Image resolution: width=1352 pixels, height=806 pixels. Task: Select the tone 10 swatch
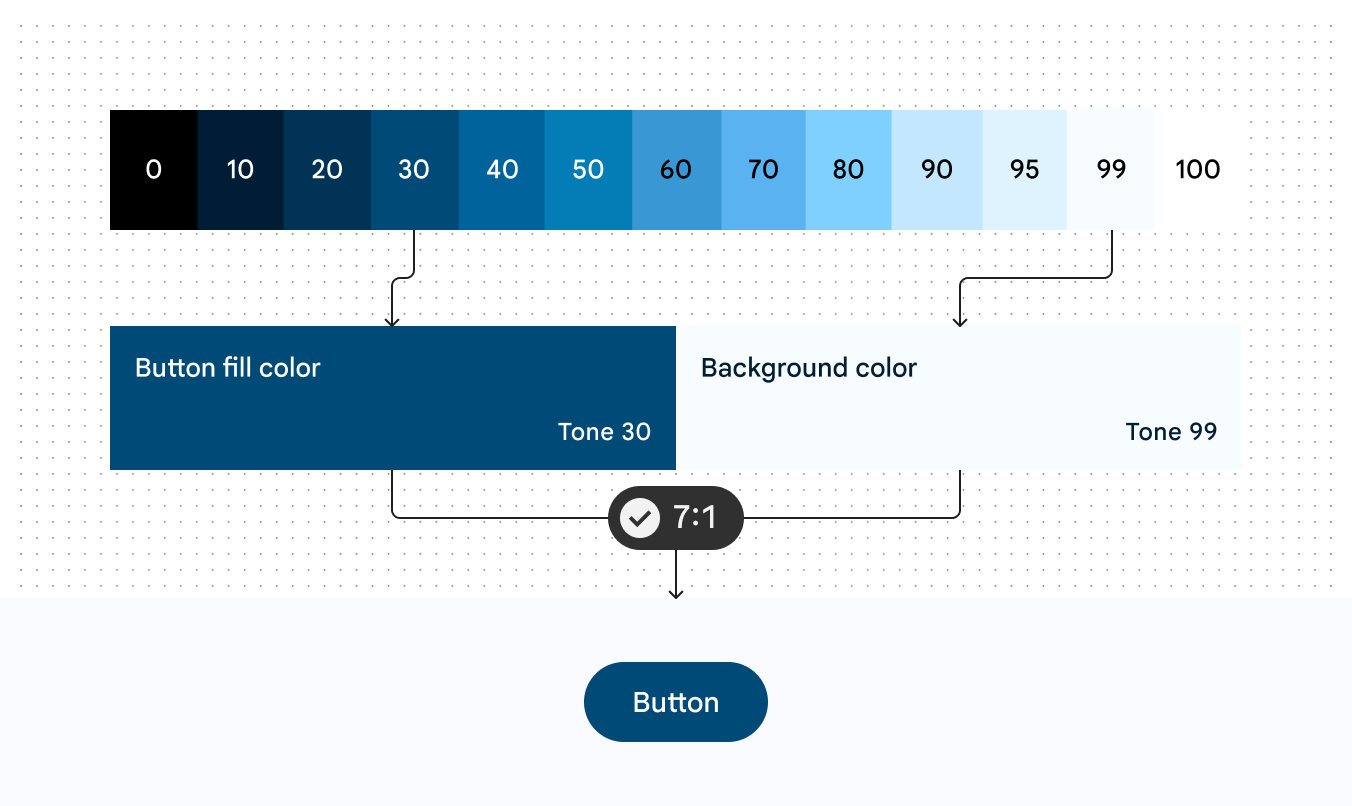(x=240, y=170)
